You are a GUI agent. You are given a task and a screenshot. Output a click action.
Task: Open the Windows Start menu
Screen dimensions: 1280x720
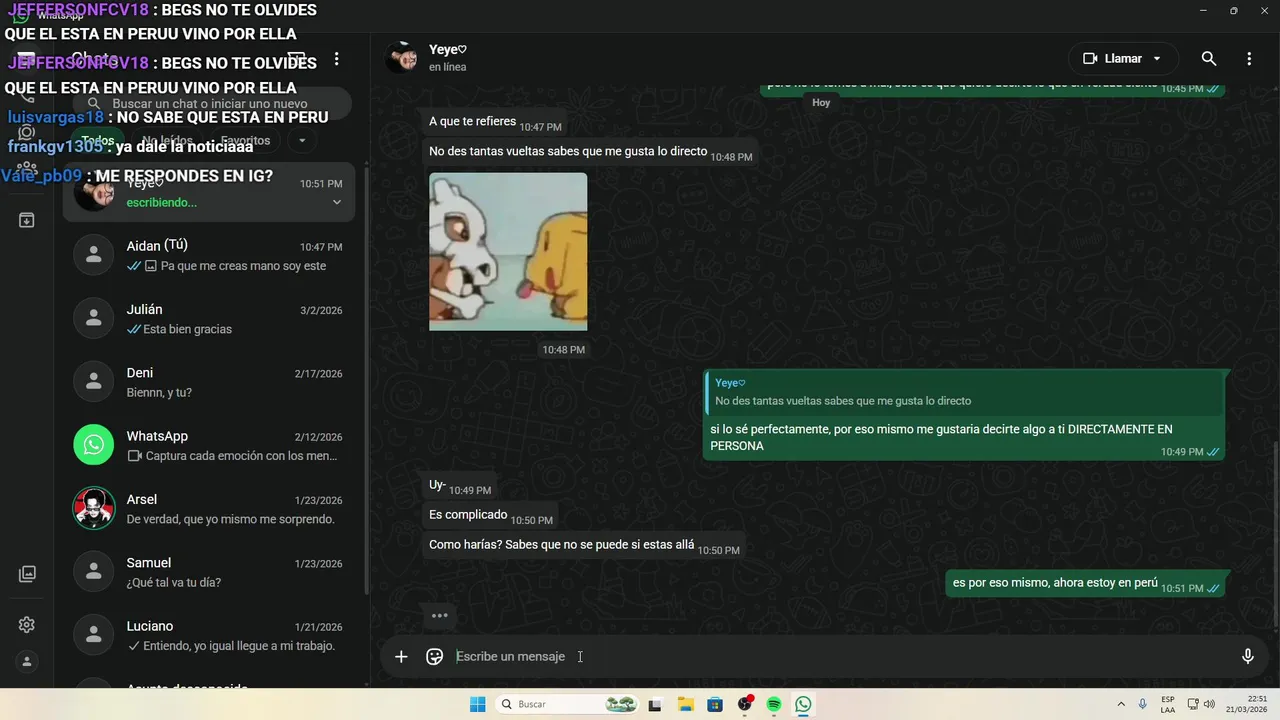coord(478,705)
